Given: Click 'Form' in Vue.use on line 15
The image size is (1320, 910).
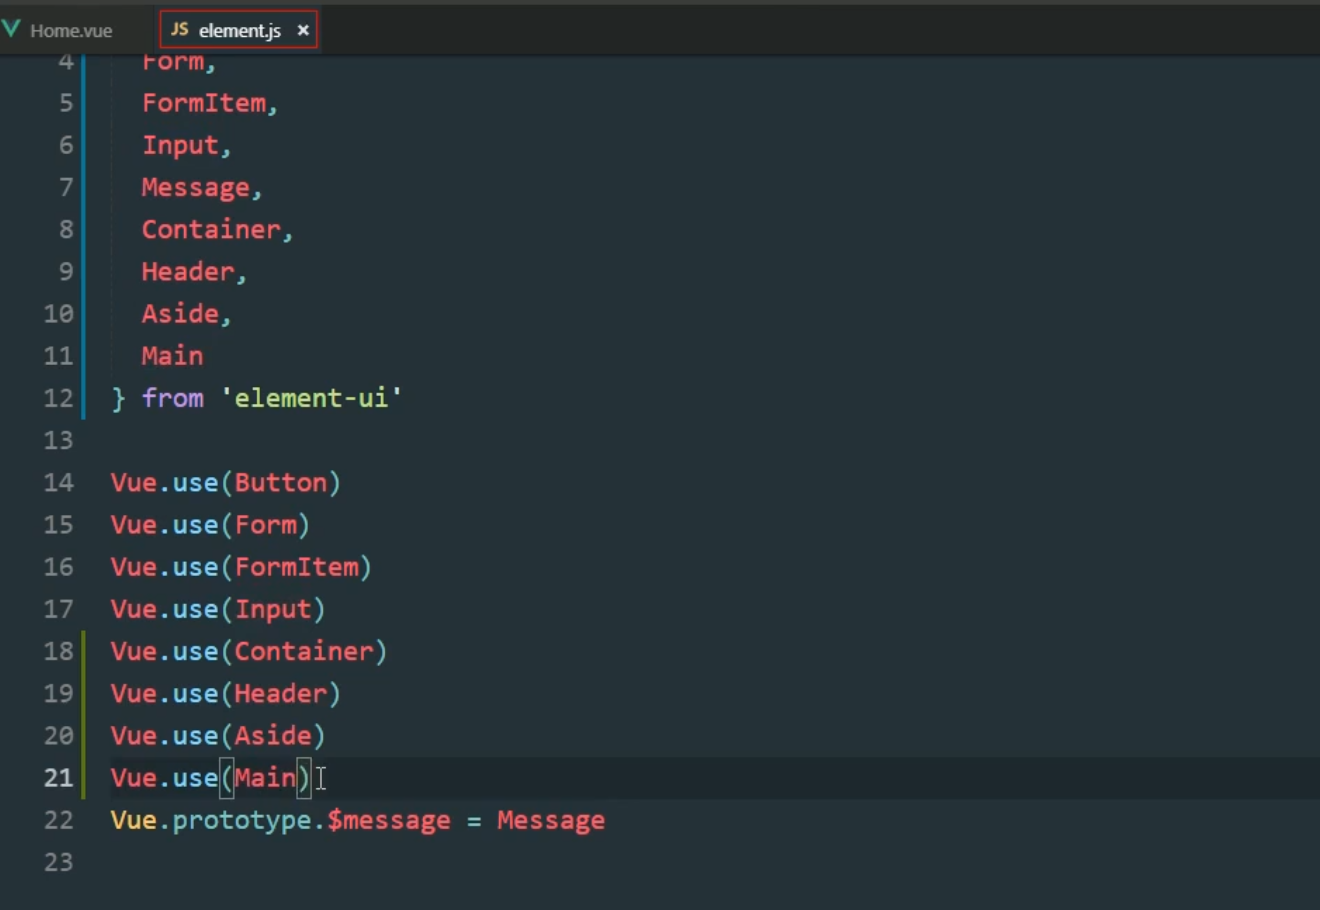Looking at the screenshot, I should [x=265, y=524].
